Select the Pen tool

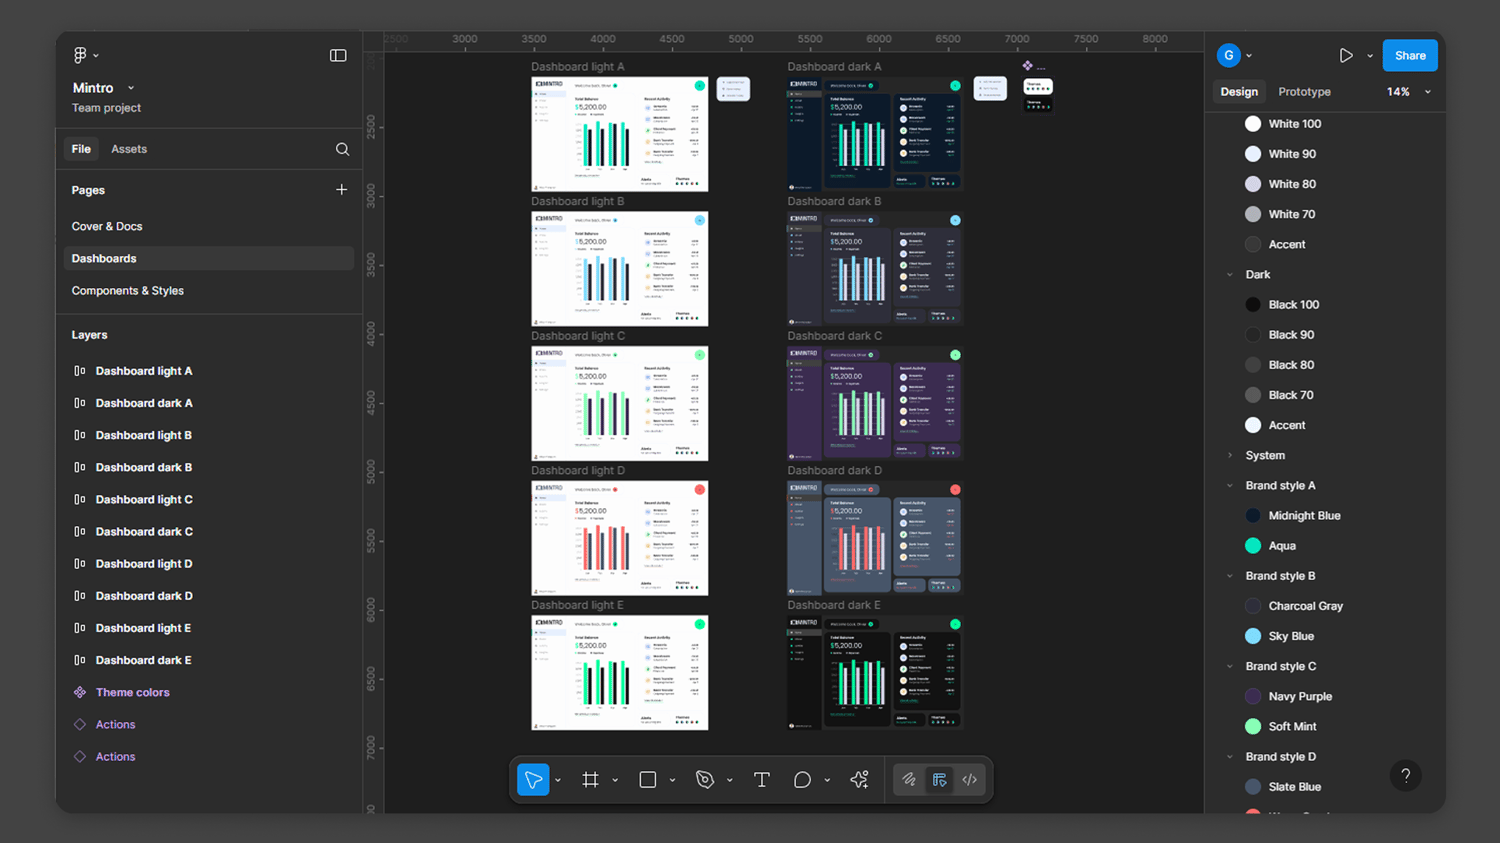[x=705, y=780]
